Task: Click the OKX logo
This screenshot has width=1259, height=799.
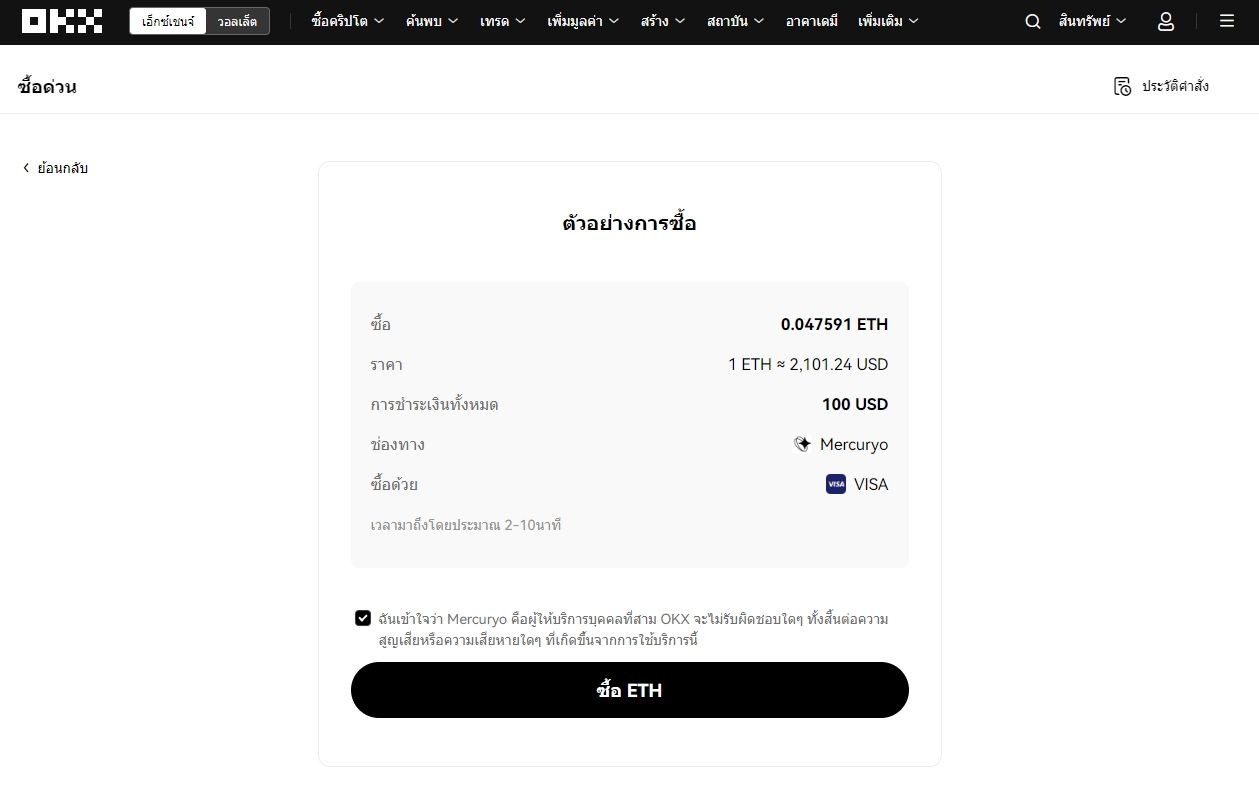Action: coord(62,21)
